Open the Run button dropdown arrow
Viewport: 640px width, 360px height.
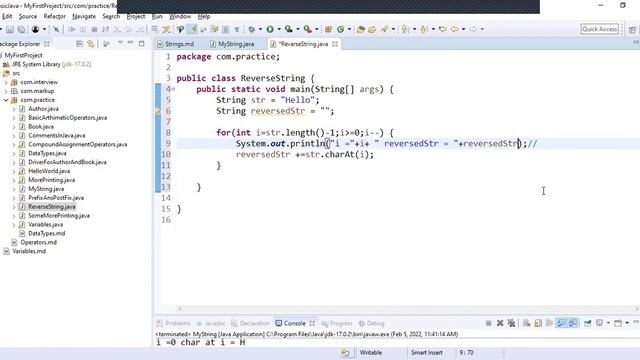point(279,29)
